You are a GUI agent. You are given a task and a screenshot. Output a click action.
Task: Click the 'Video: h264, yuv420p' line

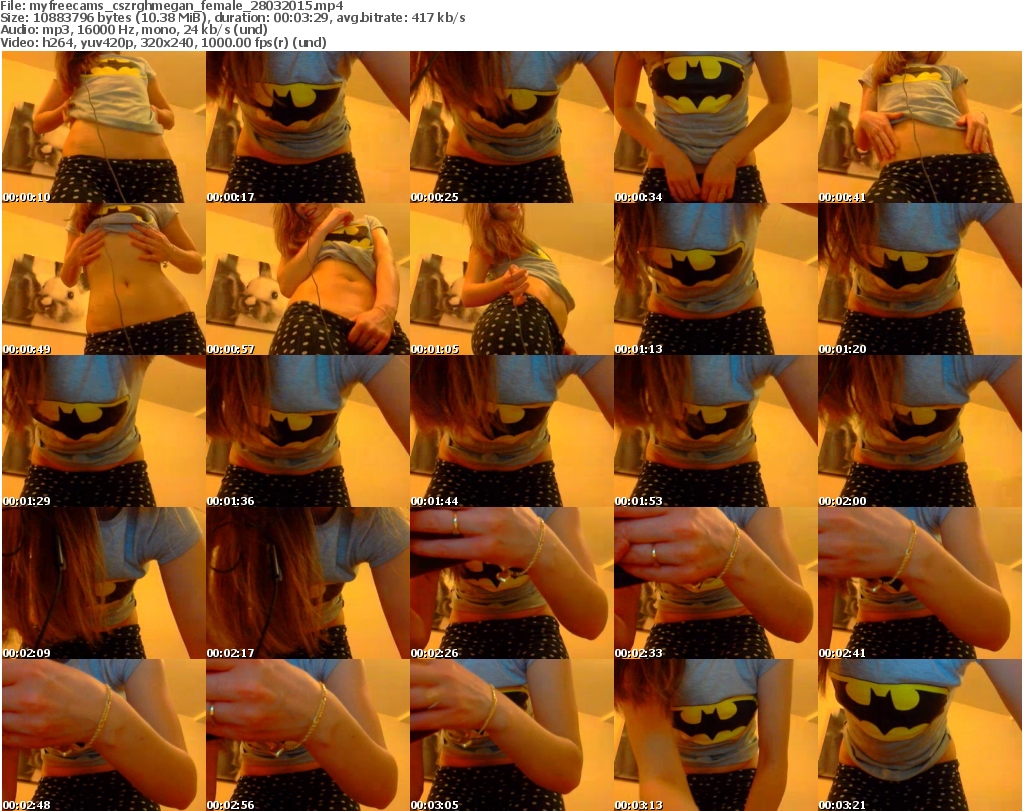[x=163, y=42]
